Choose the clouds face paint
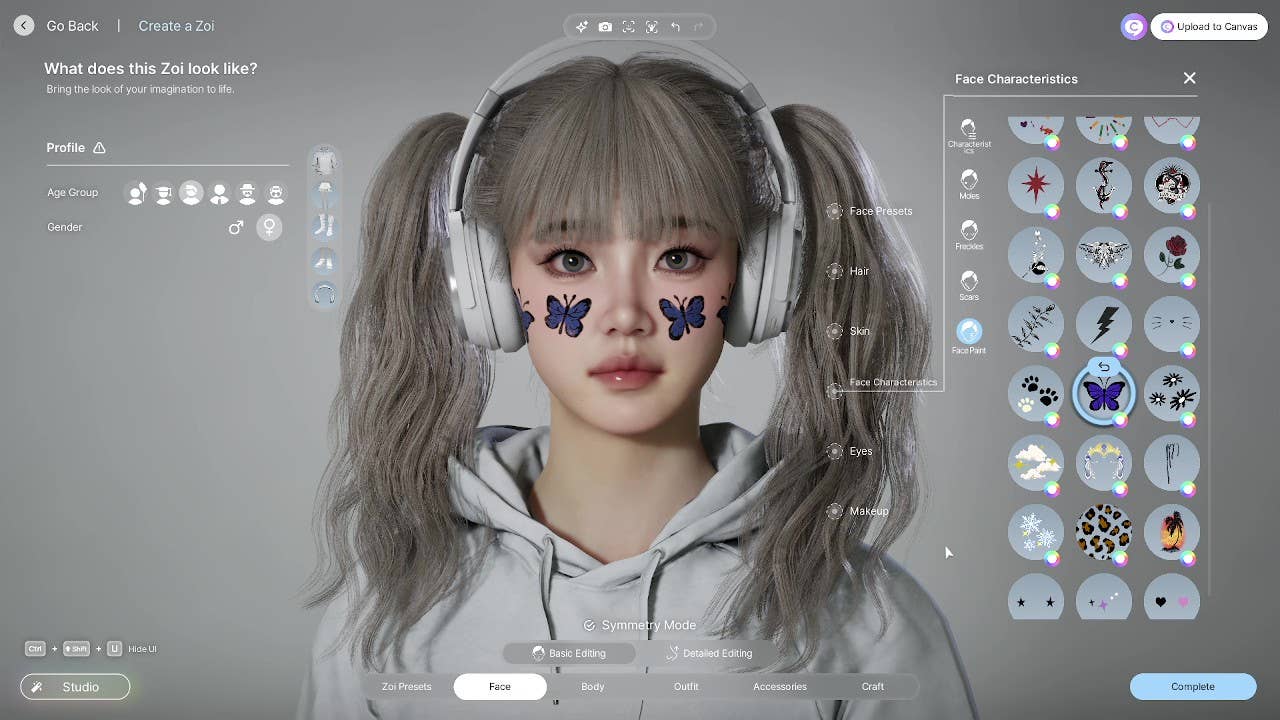This screenshot has width=1280, height=720. pos(1036,462)
